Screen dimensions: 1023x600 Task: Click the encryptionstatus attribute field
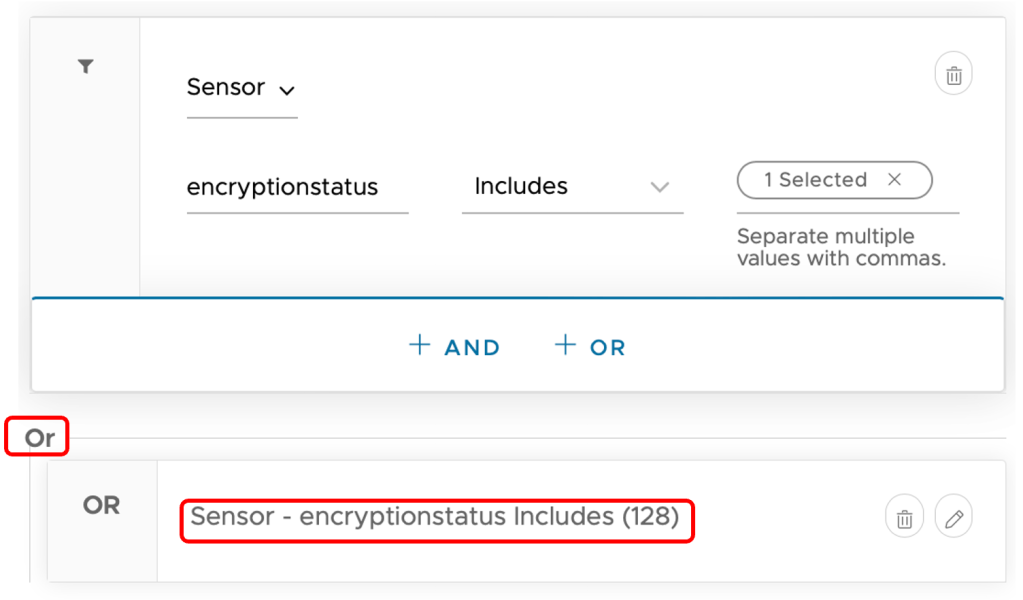click(297, 187)
